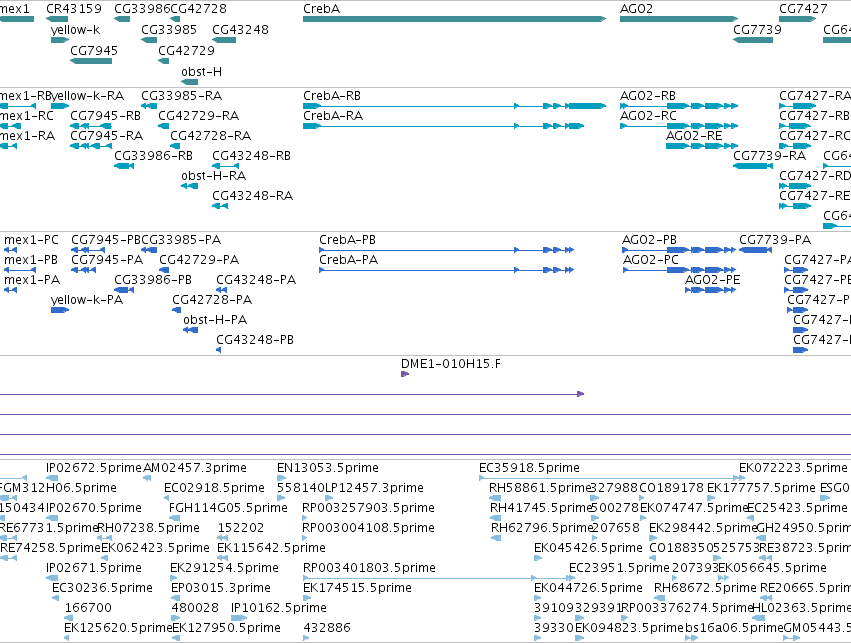Select the CG42728-PA protein label
Viewport: 851px width, 643px height.
[212, 300]
